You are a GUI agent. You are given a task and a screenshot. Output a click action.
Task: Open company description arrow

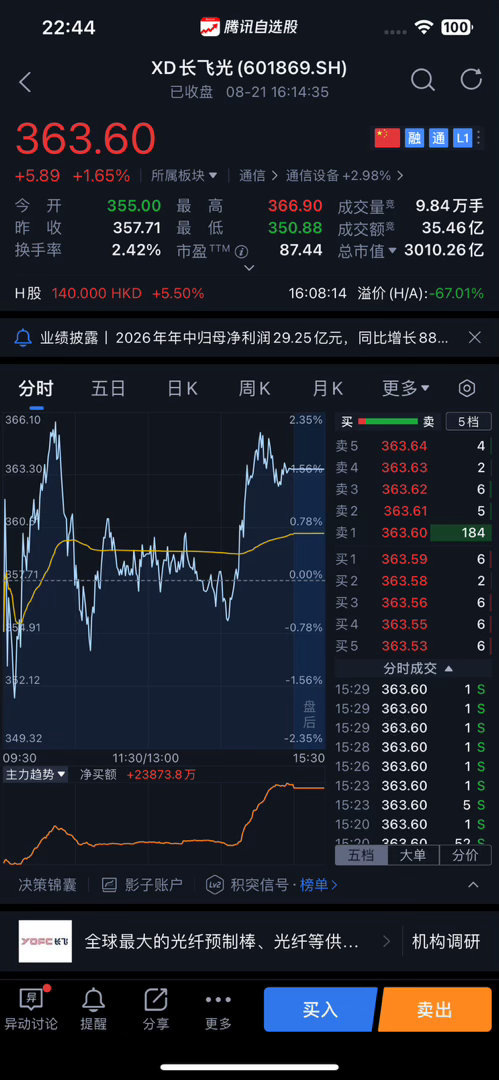(x=387, y=942)
